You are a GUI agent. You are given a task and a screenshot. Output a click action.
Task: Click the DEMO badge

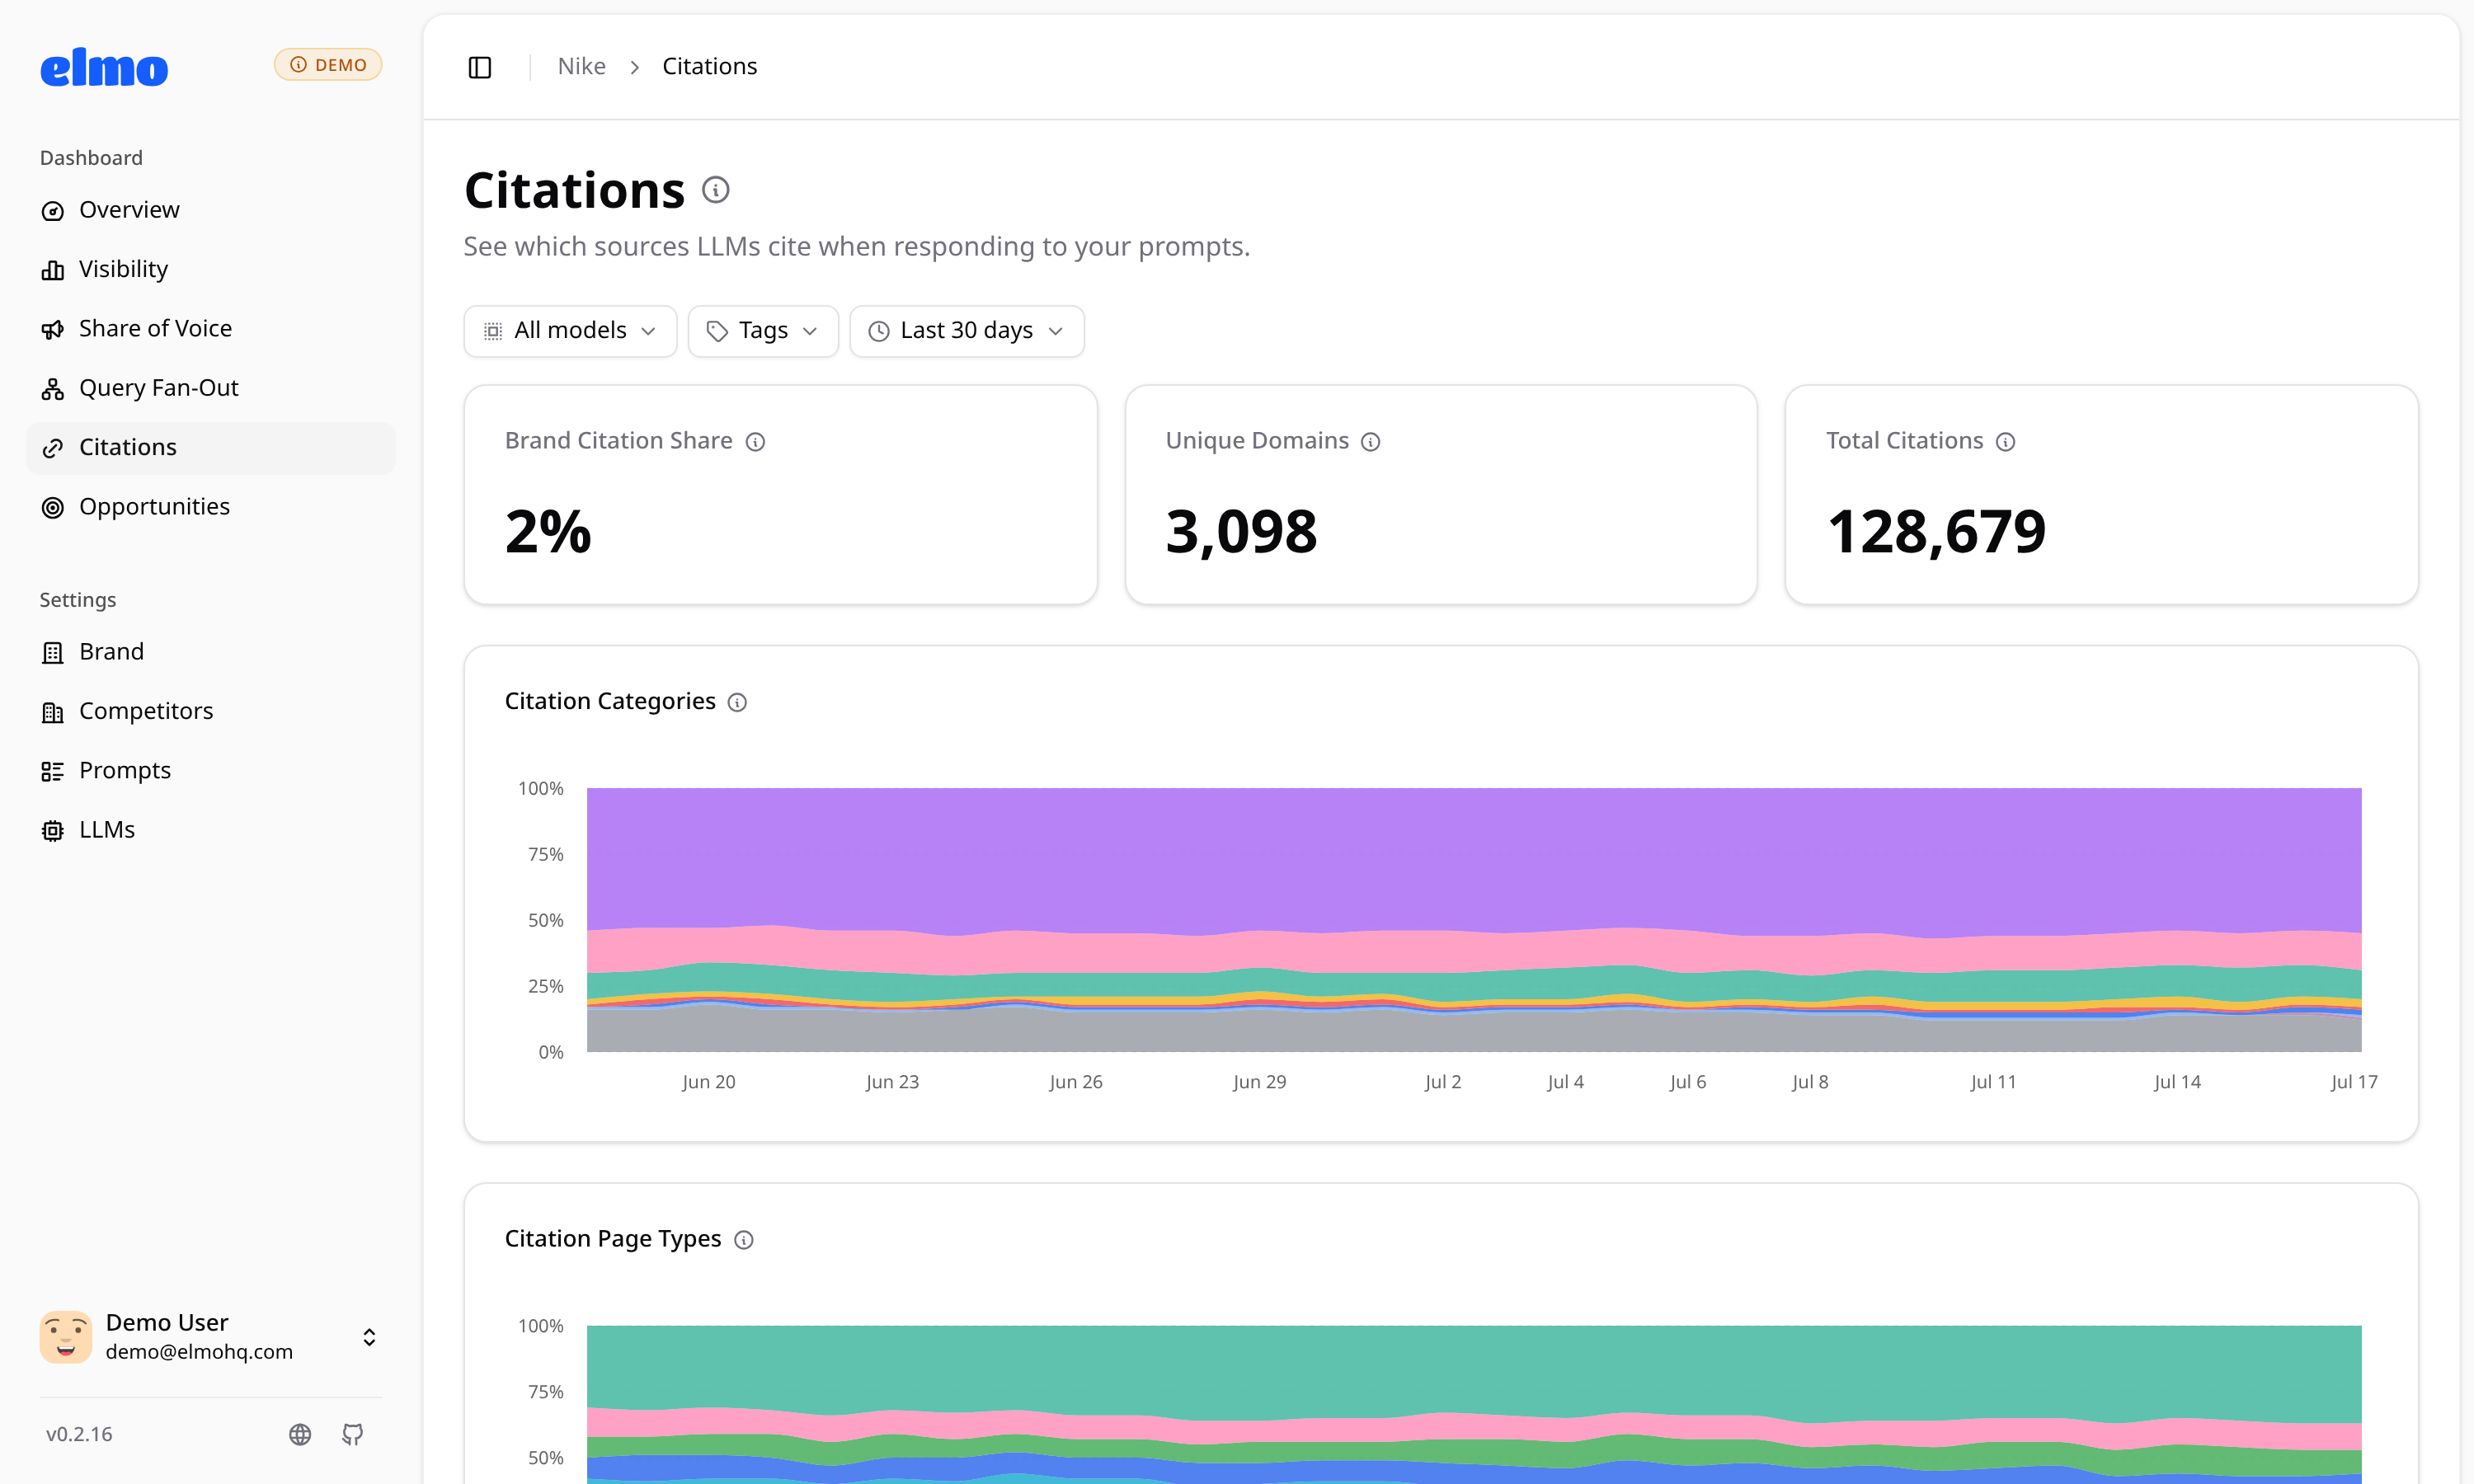pyautogui.click(x=328, y=65)
